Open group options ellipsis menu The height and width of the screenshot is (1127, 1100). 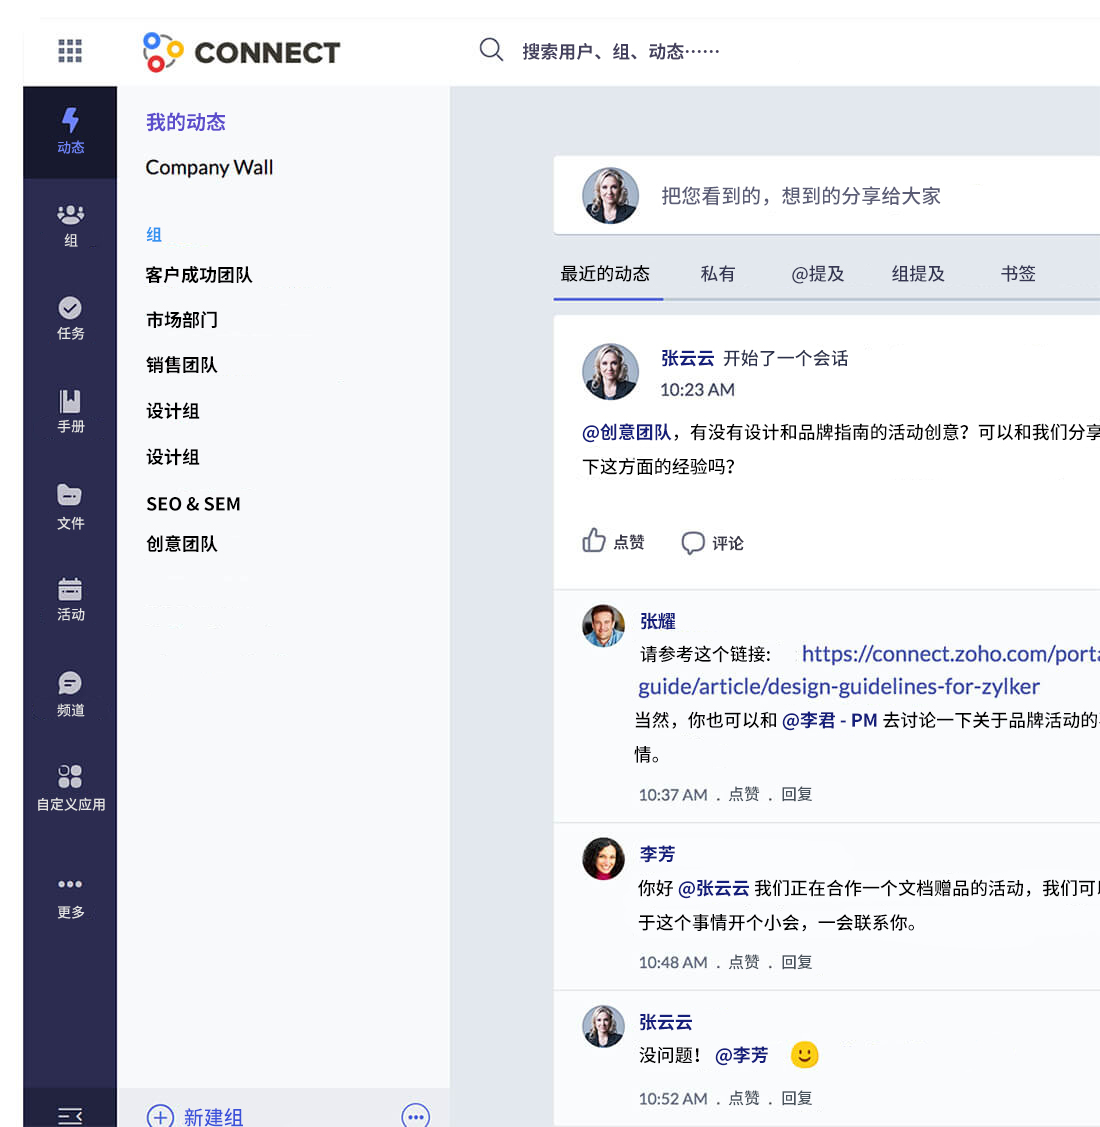point(415,1116)
